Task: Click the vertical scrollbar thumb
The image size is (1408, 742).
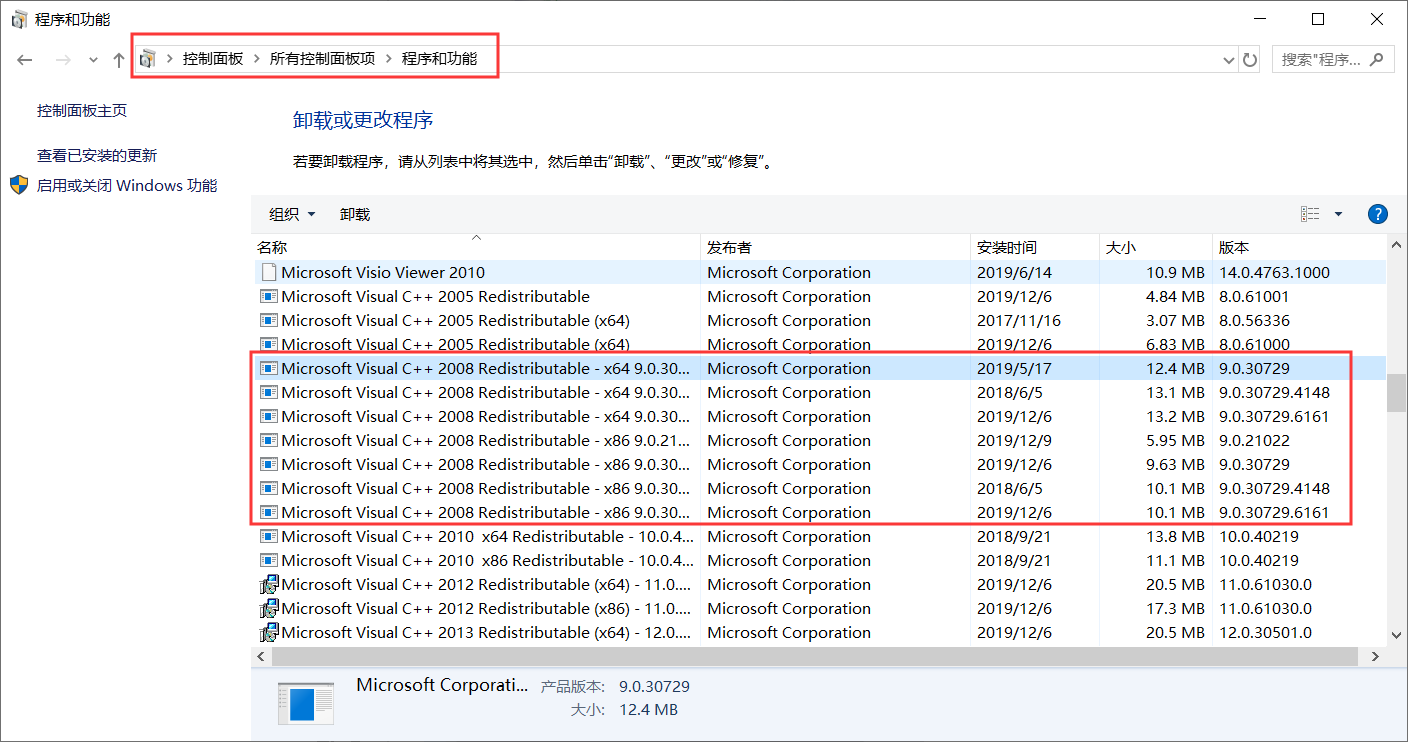Action: pos(1396,392)
